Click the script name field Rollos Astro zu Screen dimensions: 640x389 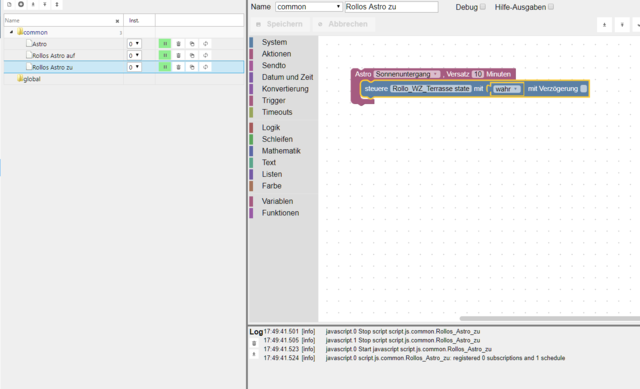click(391, 7)
